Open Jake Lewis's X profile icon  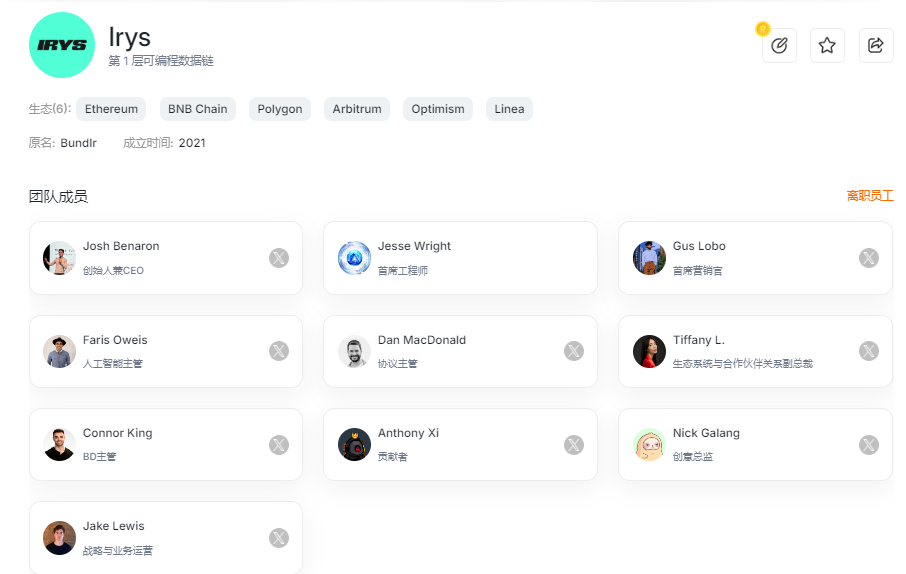[x=279, y=538]
